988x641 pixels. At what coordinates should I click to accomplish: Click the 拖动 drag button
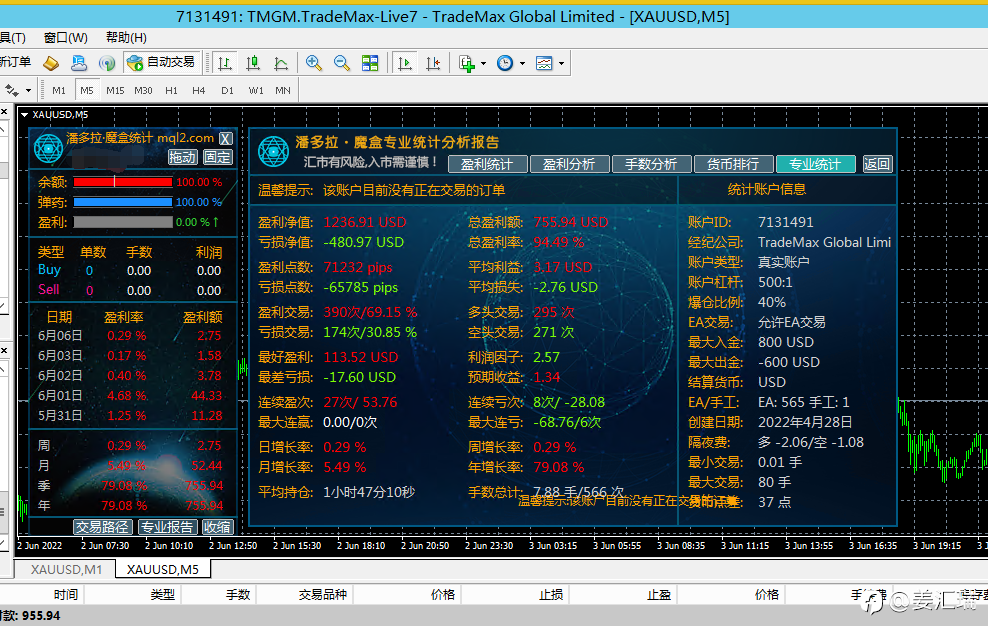click(183, 157)
